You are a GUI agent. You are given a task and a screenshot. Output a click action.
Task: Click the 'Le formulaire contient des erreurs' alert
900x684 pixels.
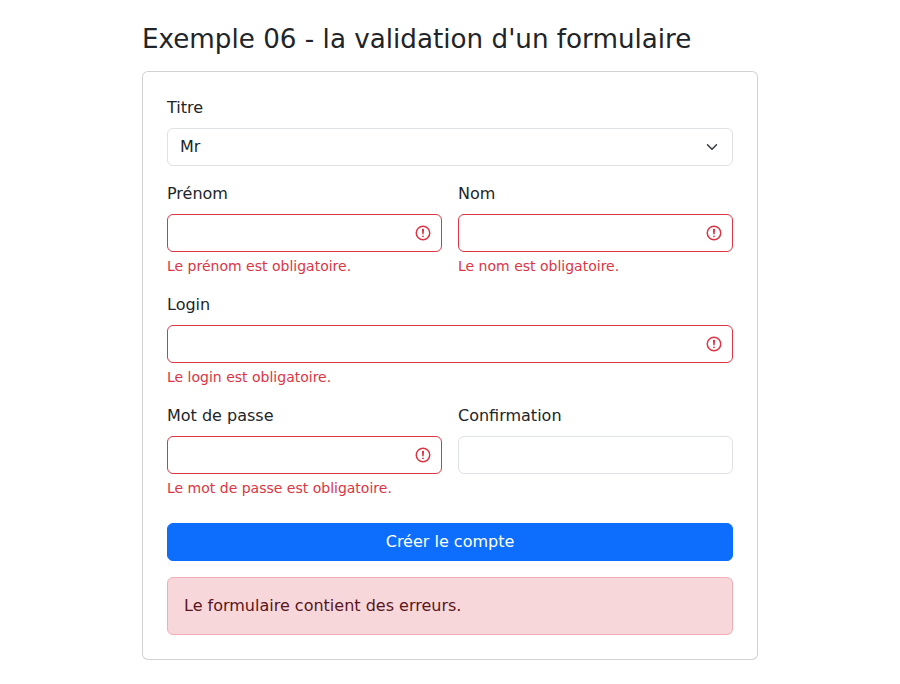pyautogui.click(x=450, y=606)
